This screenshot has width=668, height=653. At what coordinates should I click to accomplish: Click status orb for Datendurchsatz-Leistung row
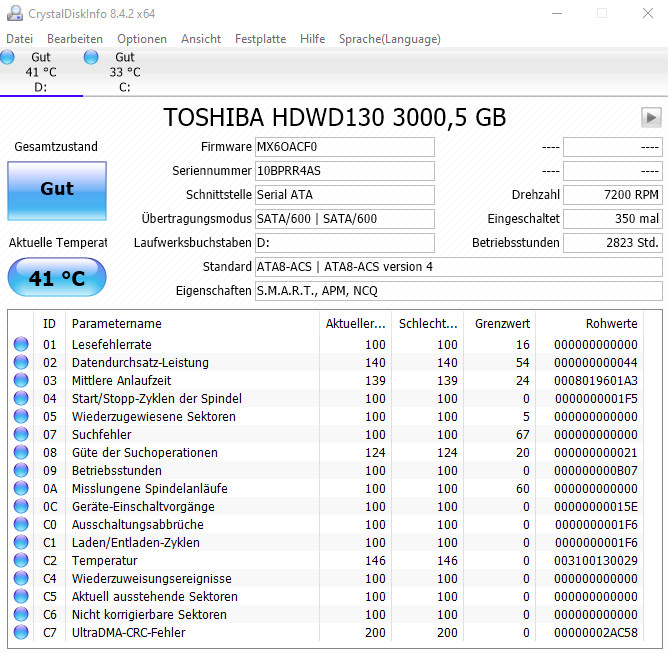coord(21,362)
